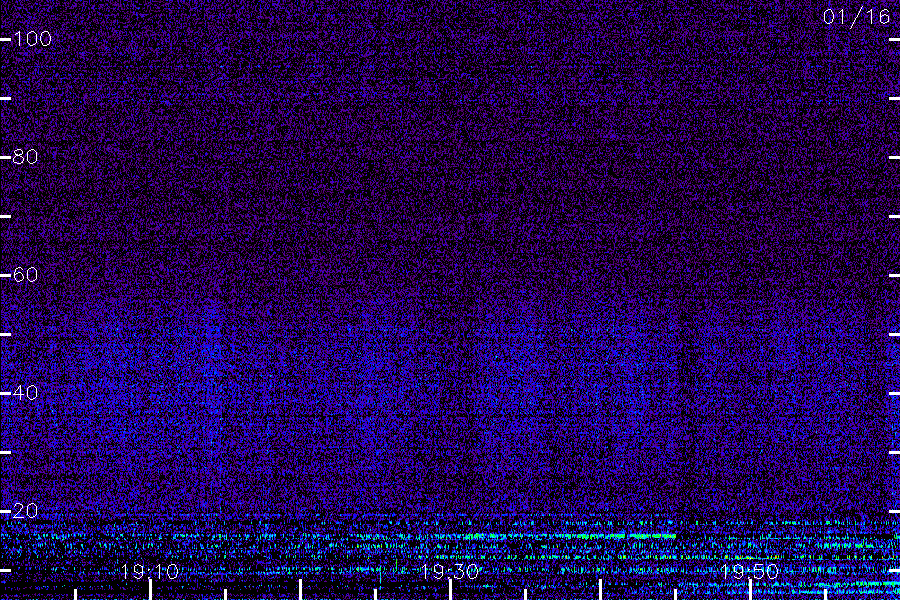
Task: Click the time label 19:10
Action: (150, 572)
